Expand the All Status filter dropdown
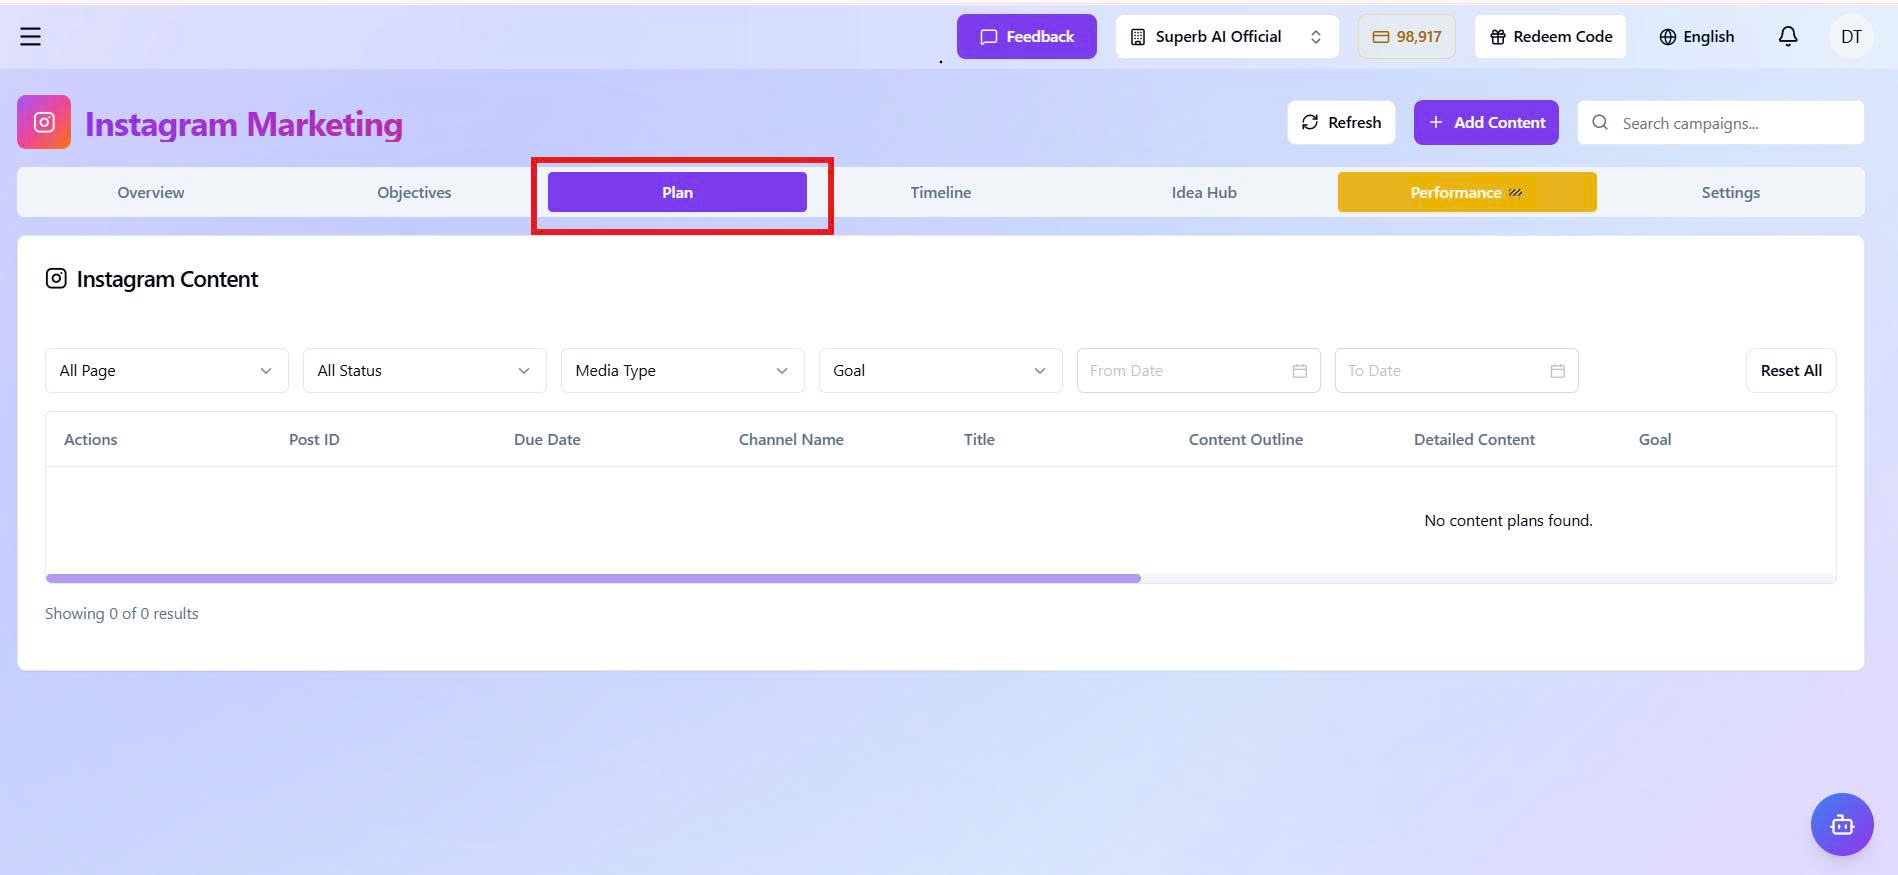This screenshot has width=1898, height=875. pyautogui.click(x=424, y=371)
